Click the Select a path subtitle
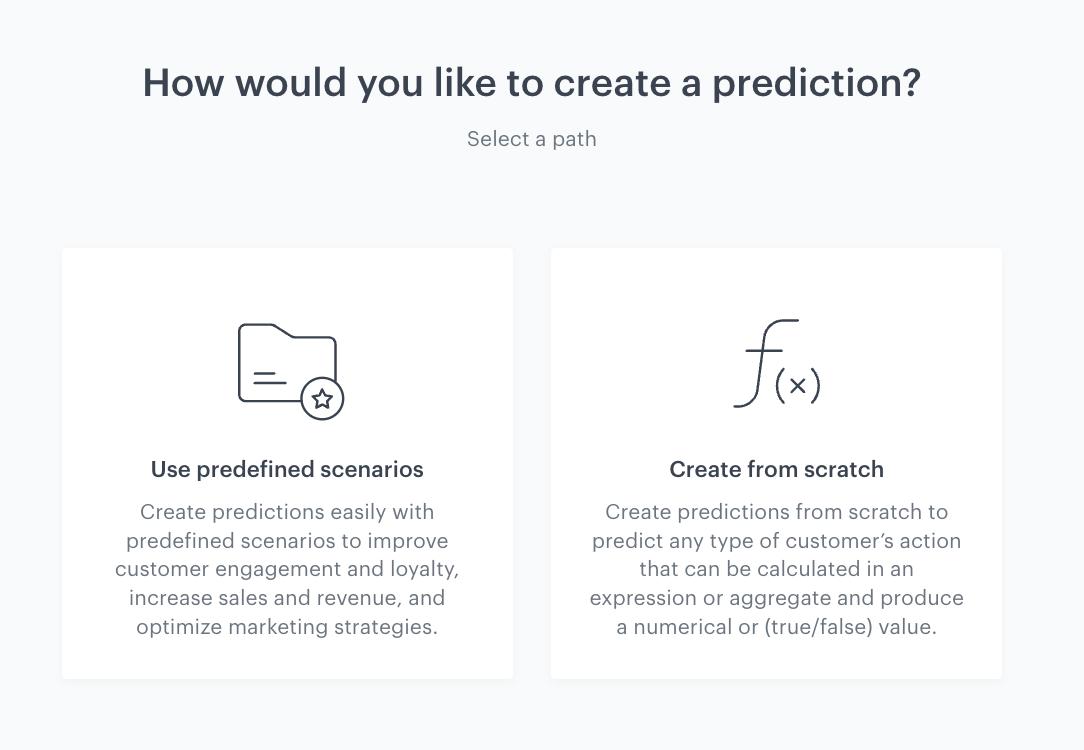Image resolution: width=1084 pixels, height=750 pixels. tap(531, 139)
